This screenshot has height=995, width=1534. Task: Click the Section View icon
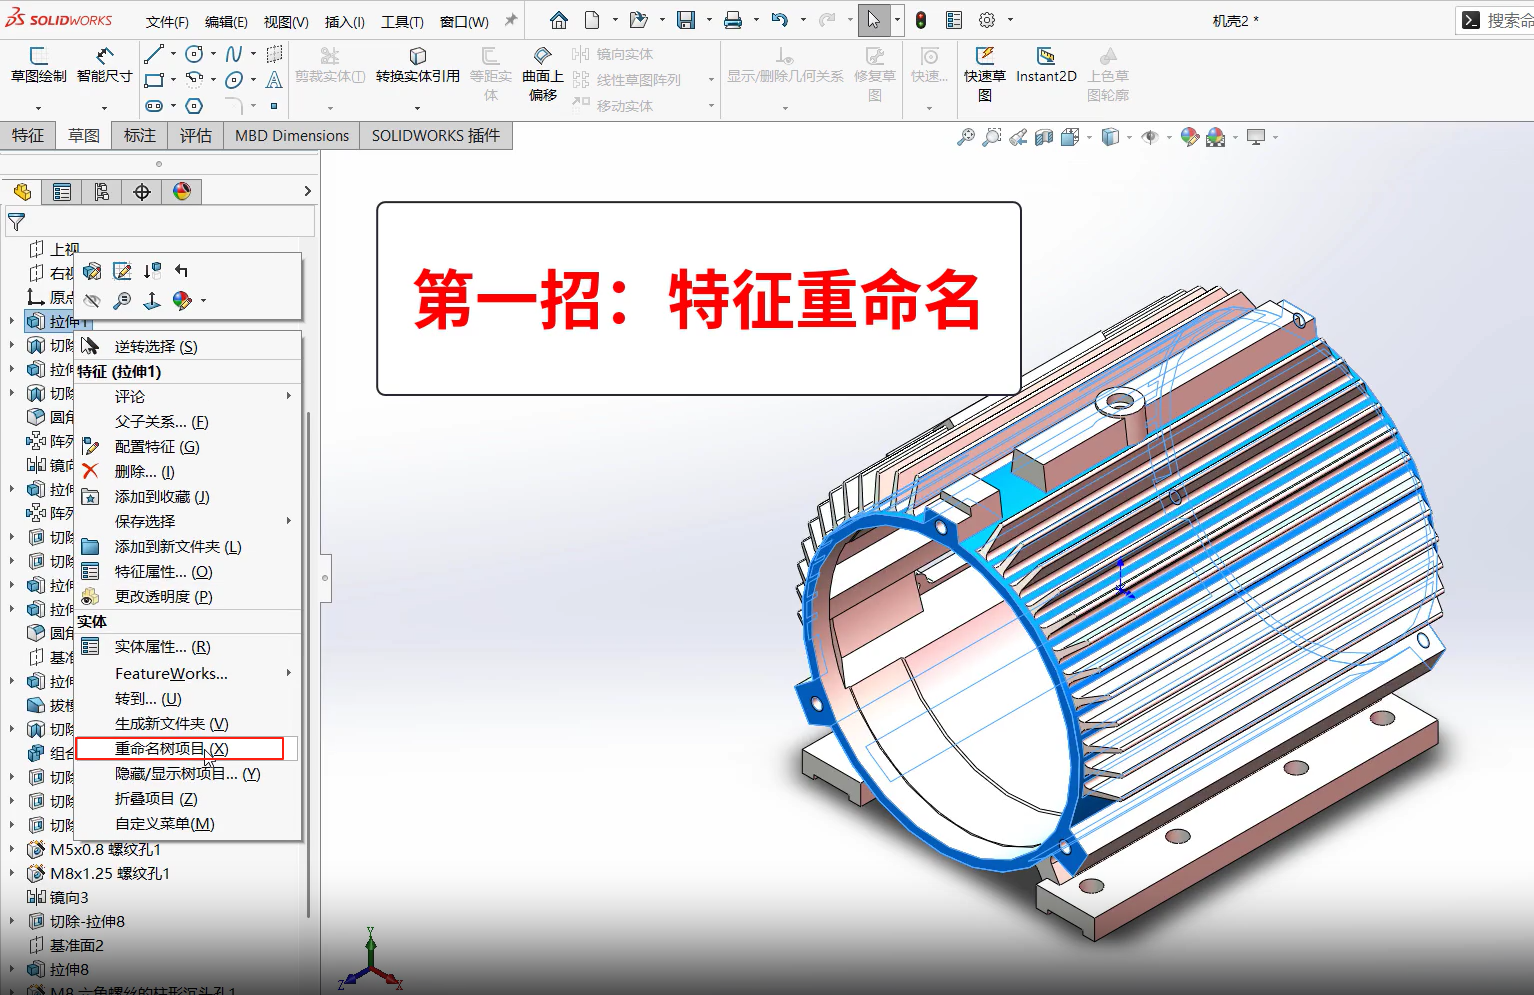[1044, 137]
